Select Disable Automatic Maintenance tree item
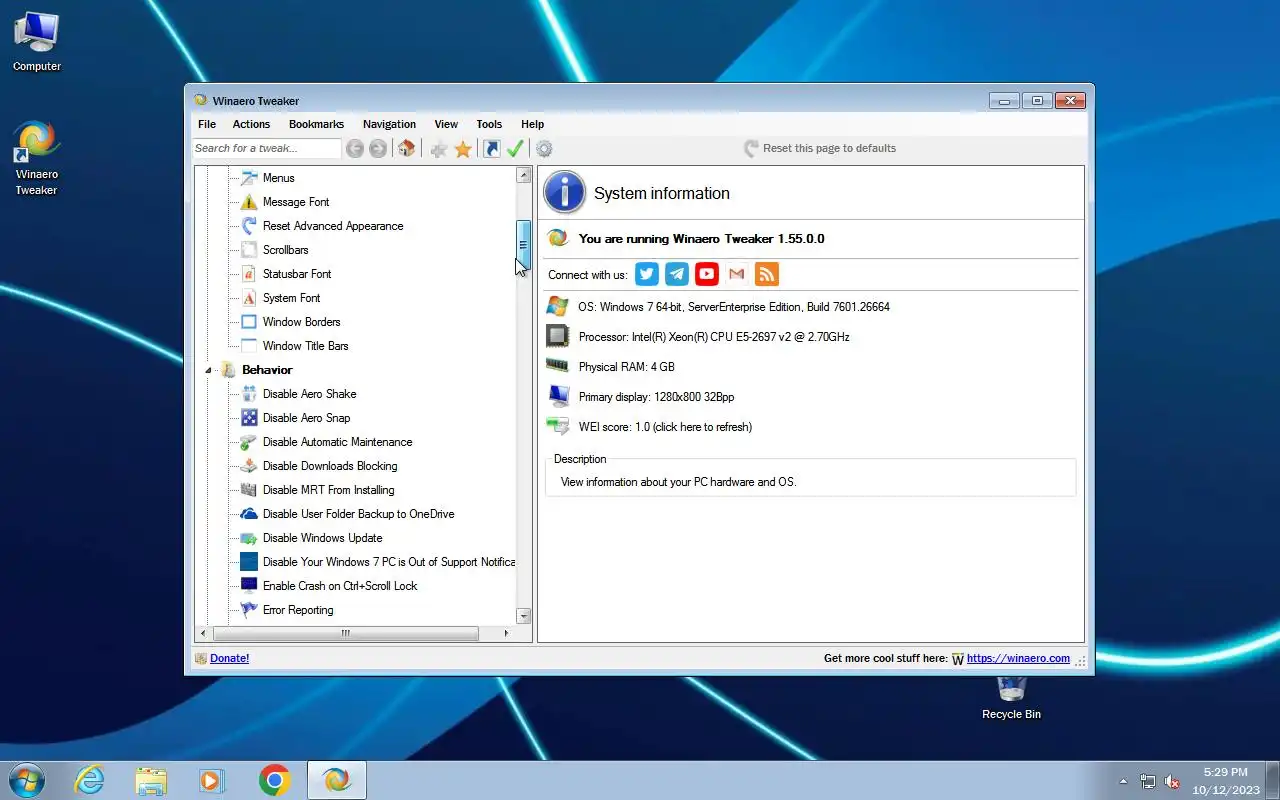Screen dimensions: 1280x800 coord(337,442)
